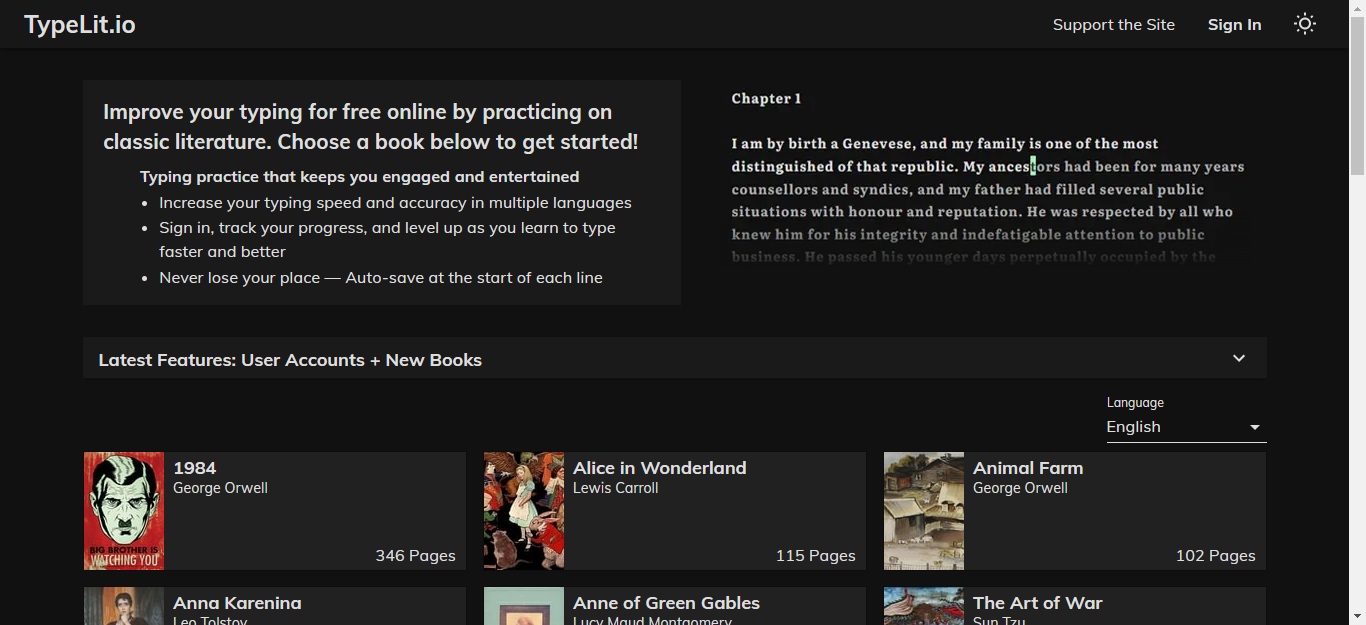
Task: Click the 1984 Big Brother cover thumbnail
Action: tap(124, 510)
